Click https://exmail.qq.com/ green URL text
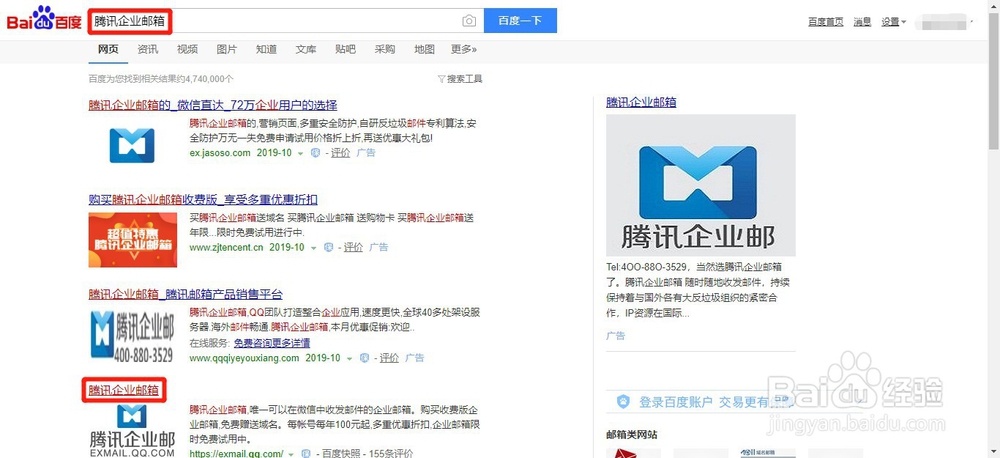The height and width of the screenshot is (458, 1000). [237, 454]
